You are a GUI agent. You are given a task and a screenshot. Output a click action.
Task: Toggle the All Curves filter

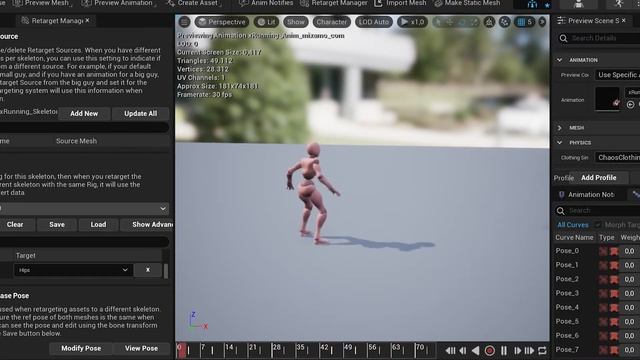click(x=573, y=225)
